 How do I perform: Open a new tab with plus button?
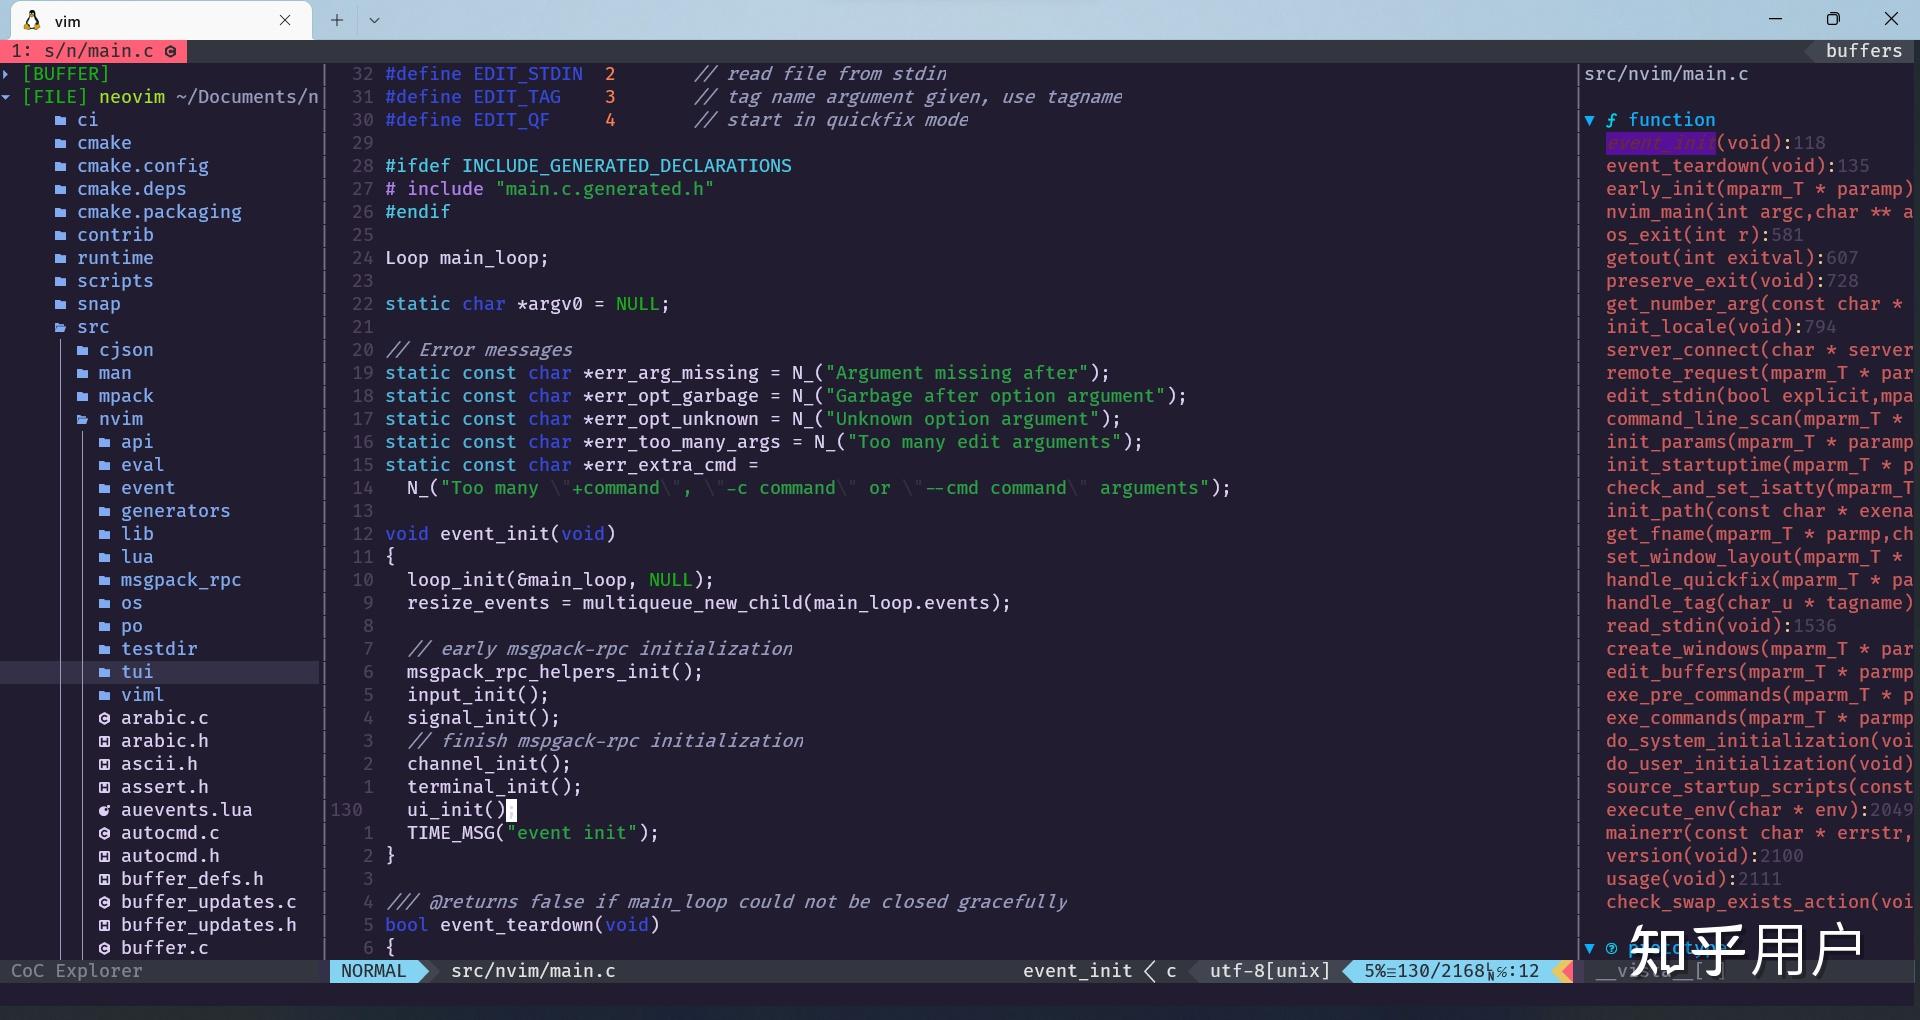336,20
